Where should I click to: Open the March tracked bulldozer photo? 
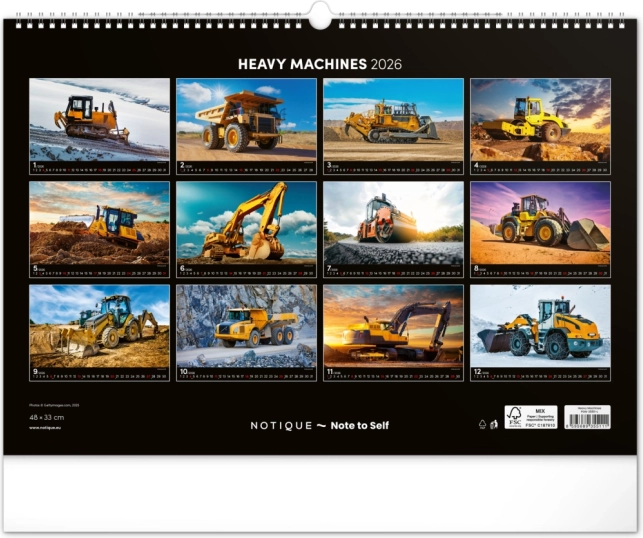tap(393, 118)
